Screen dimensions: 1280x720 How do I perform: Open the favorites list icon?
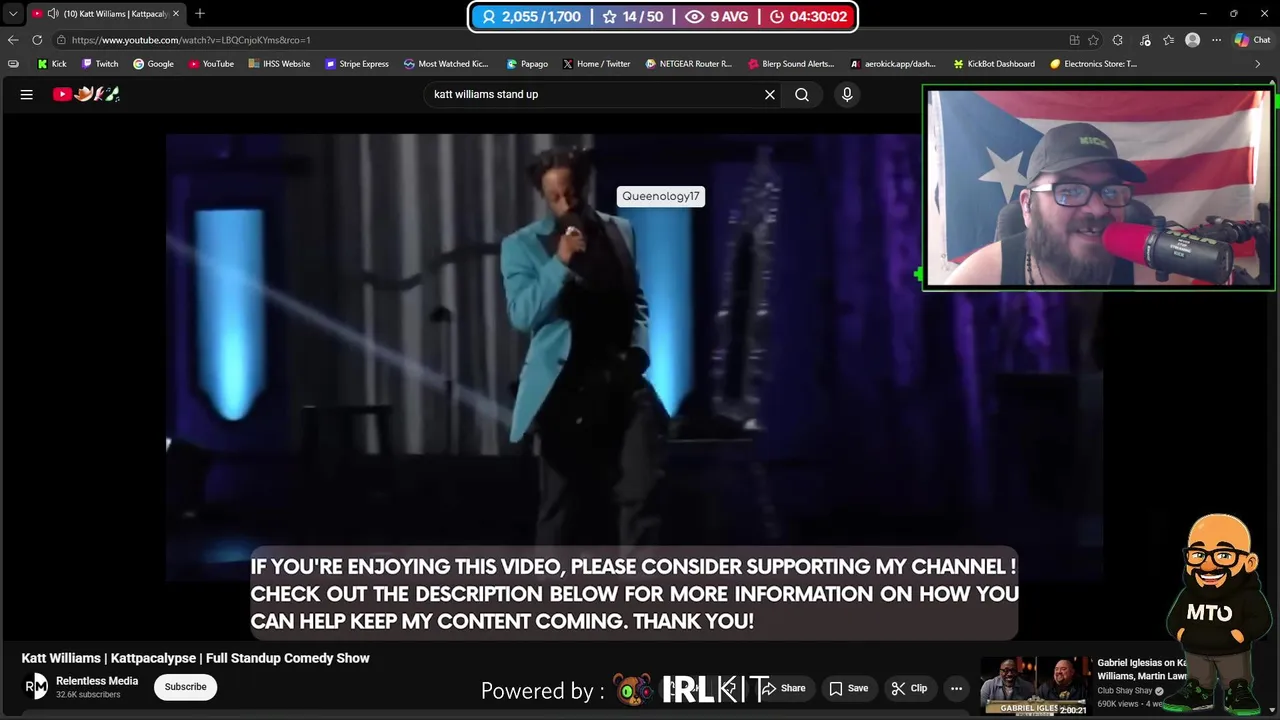[1168, 40]
